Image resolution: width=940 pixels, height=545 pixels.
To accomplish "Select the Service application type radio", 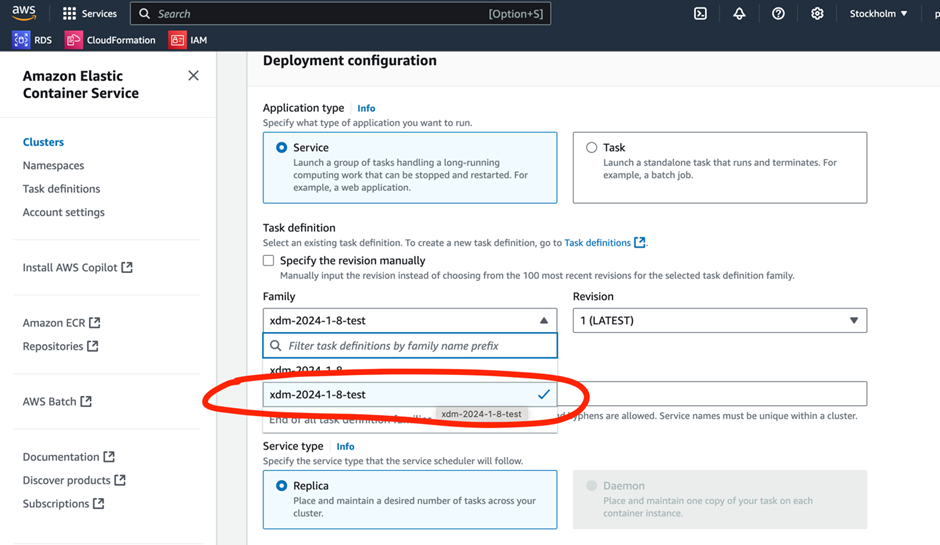I will pos(281,147).
